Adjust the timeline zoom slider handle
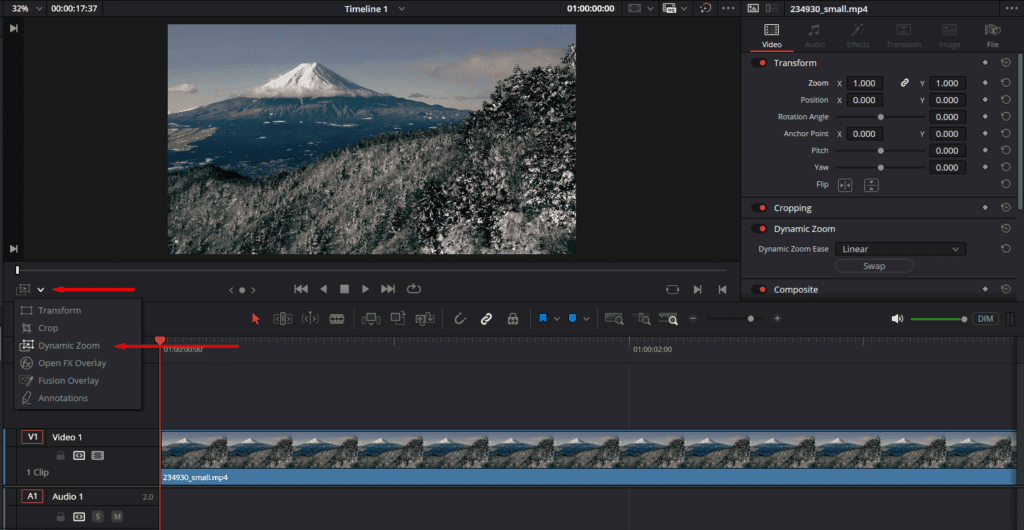This screenshot has width=1024, height=530. coord(751,319)
